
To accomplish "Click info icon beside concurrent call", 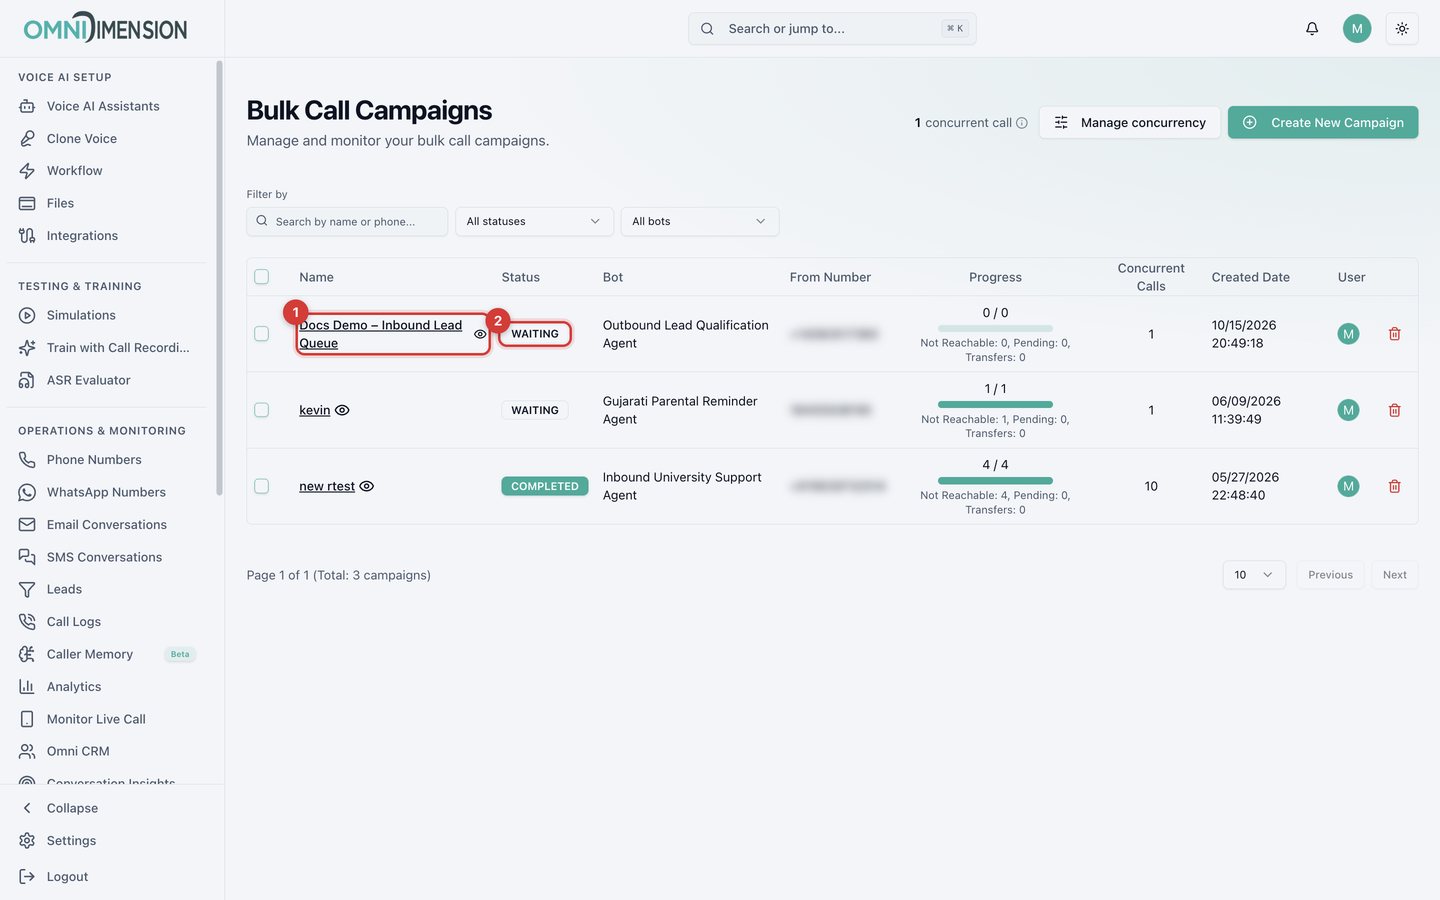I will (x=1022, y=123).
